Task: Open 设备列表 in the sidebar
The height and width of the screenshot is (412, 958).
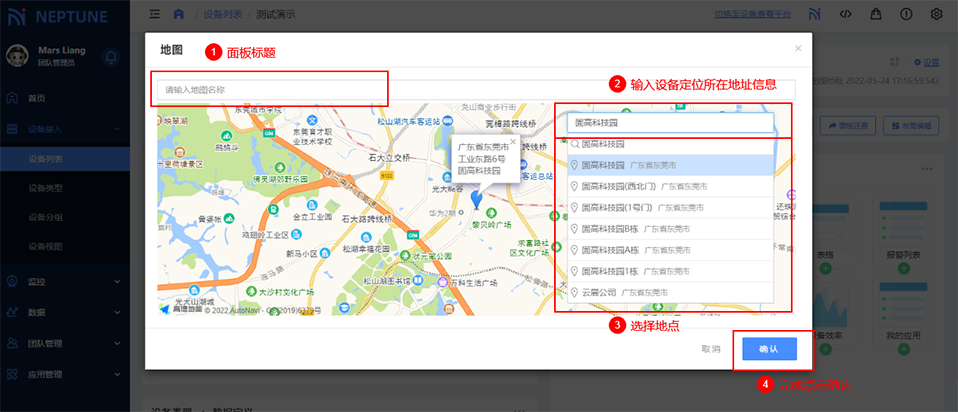Action: coord(65,159)
